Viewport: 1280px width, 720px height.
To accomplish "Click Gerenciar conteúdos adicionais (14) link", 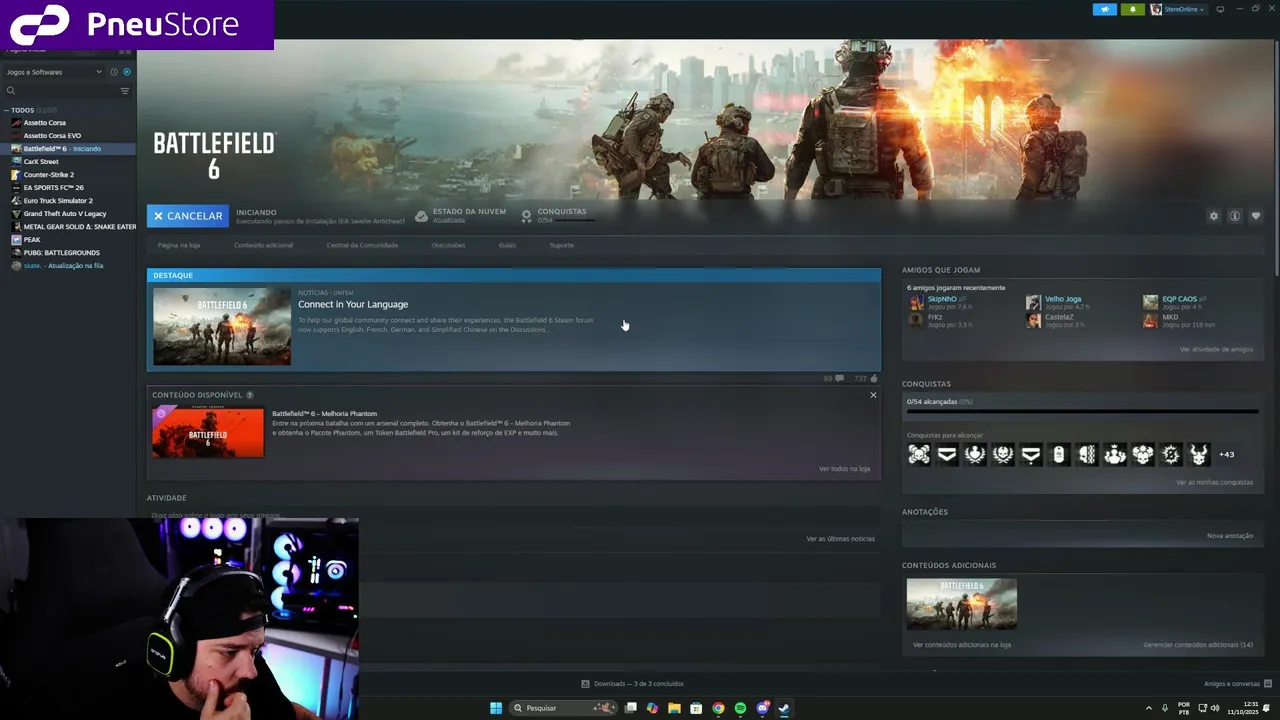I will [x=1198, y=645].
